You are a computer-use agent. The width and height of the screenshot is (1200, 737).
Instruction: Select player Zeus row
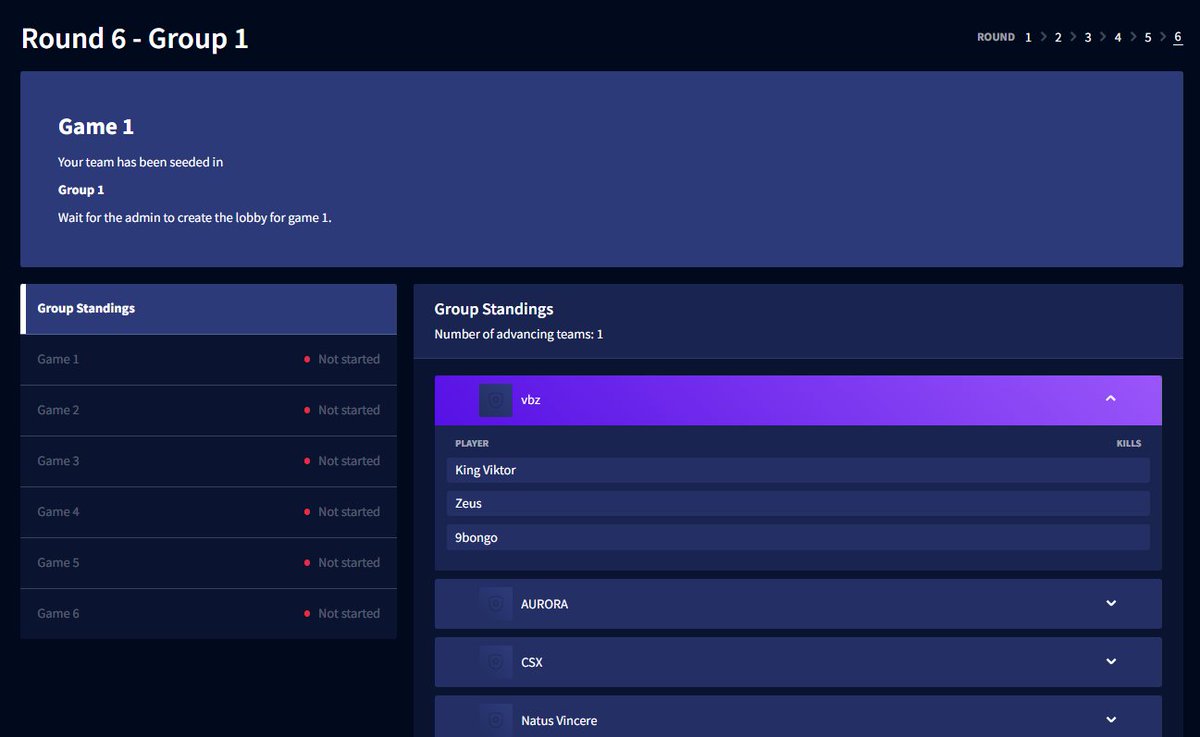798,504
